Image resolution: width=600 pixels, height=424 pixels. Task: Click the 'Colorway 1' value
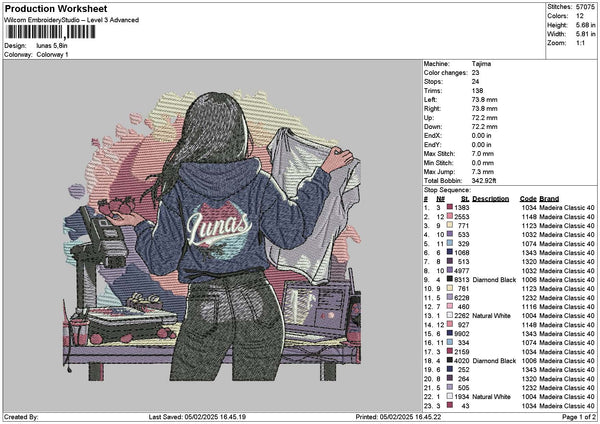pyautogui.click(x=52, y=55)
